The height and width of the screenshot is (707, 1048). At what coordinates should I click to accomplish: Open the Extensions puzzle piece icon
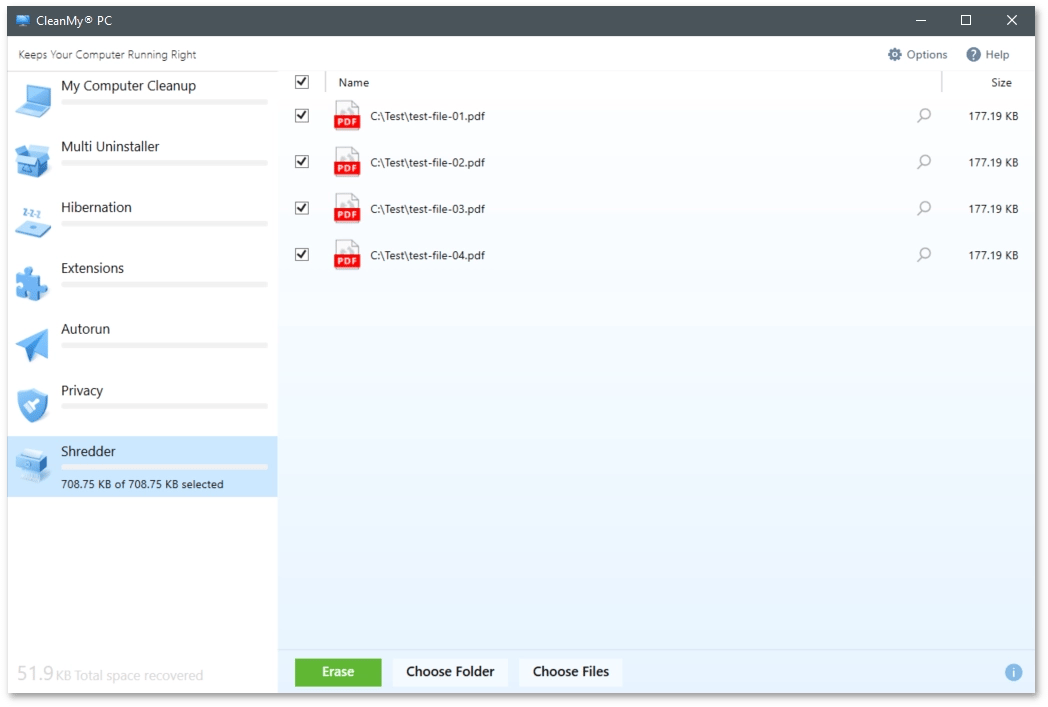[x=31, y=283]
